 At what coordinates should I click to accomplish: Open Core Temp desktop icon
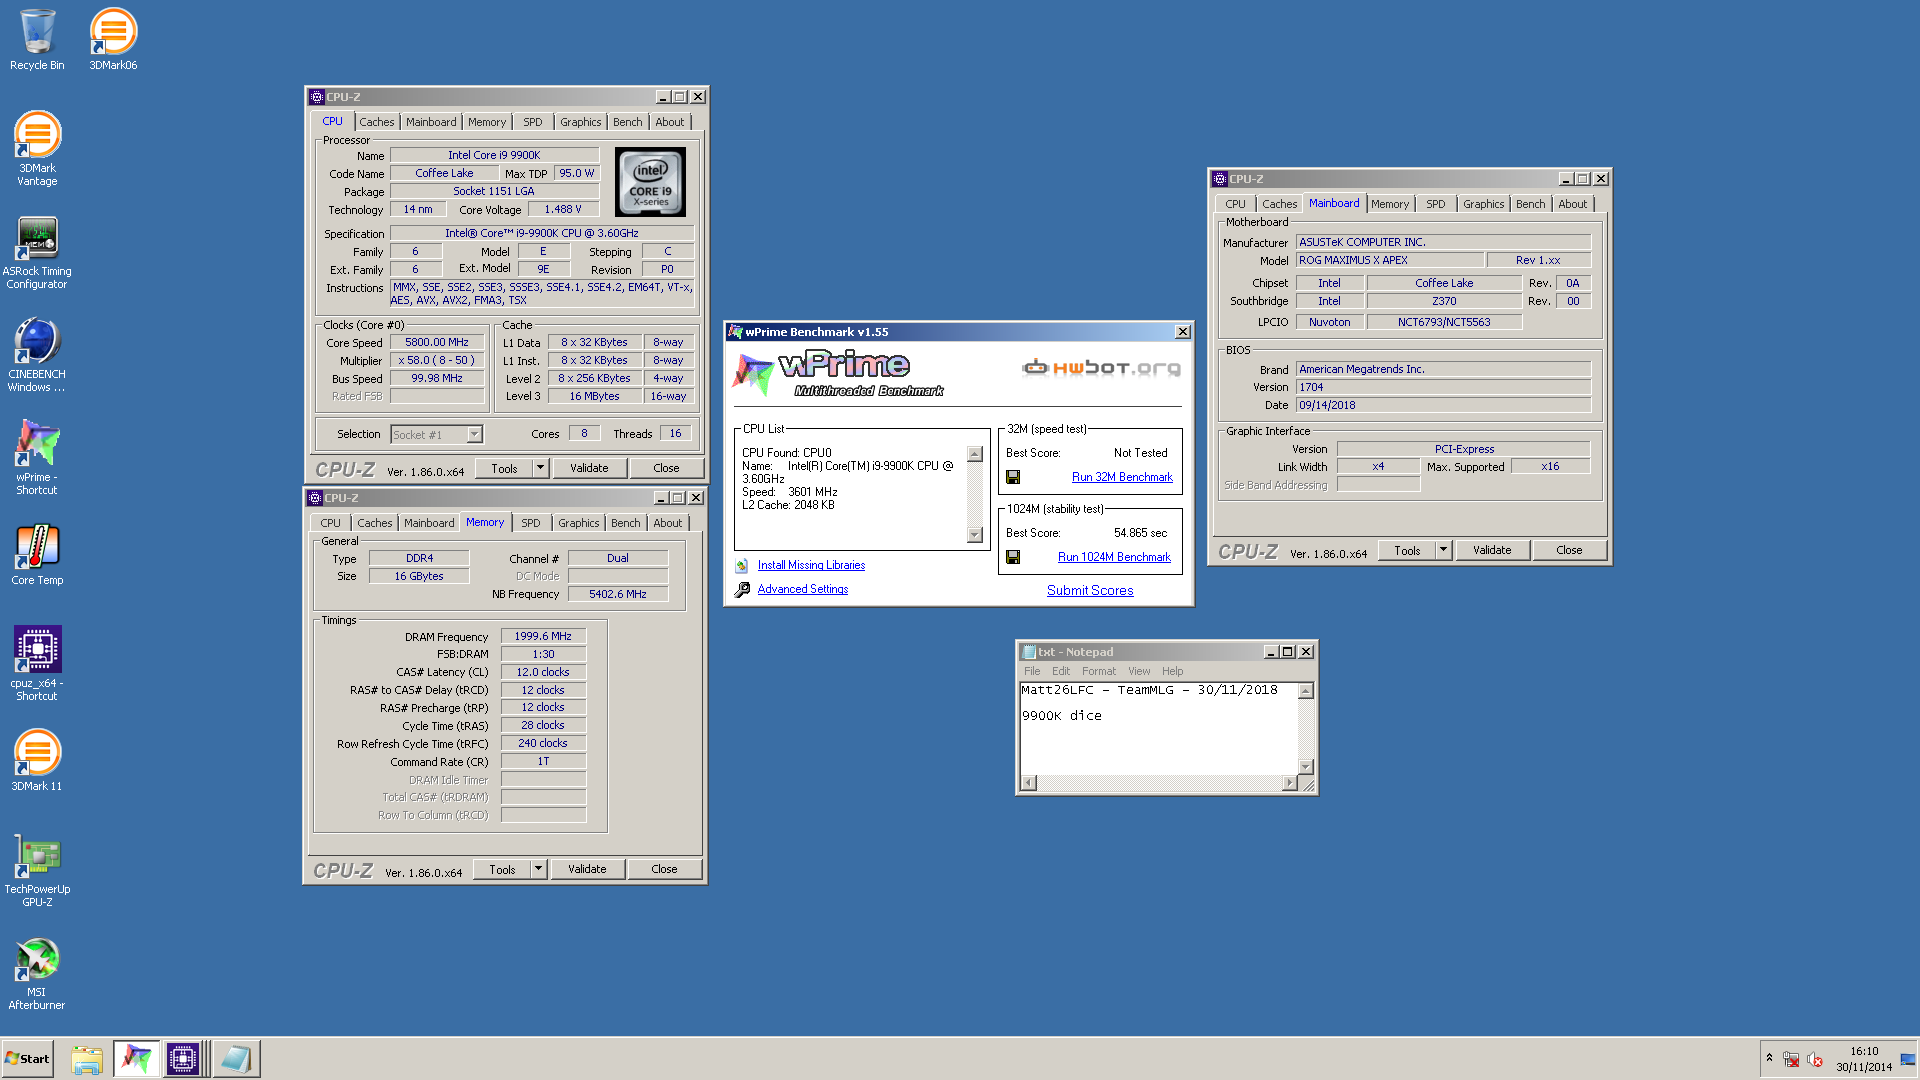[x=37, y=555]
